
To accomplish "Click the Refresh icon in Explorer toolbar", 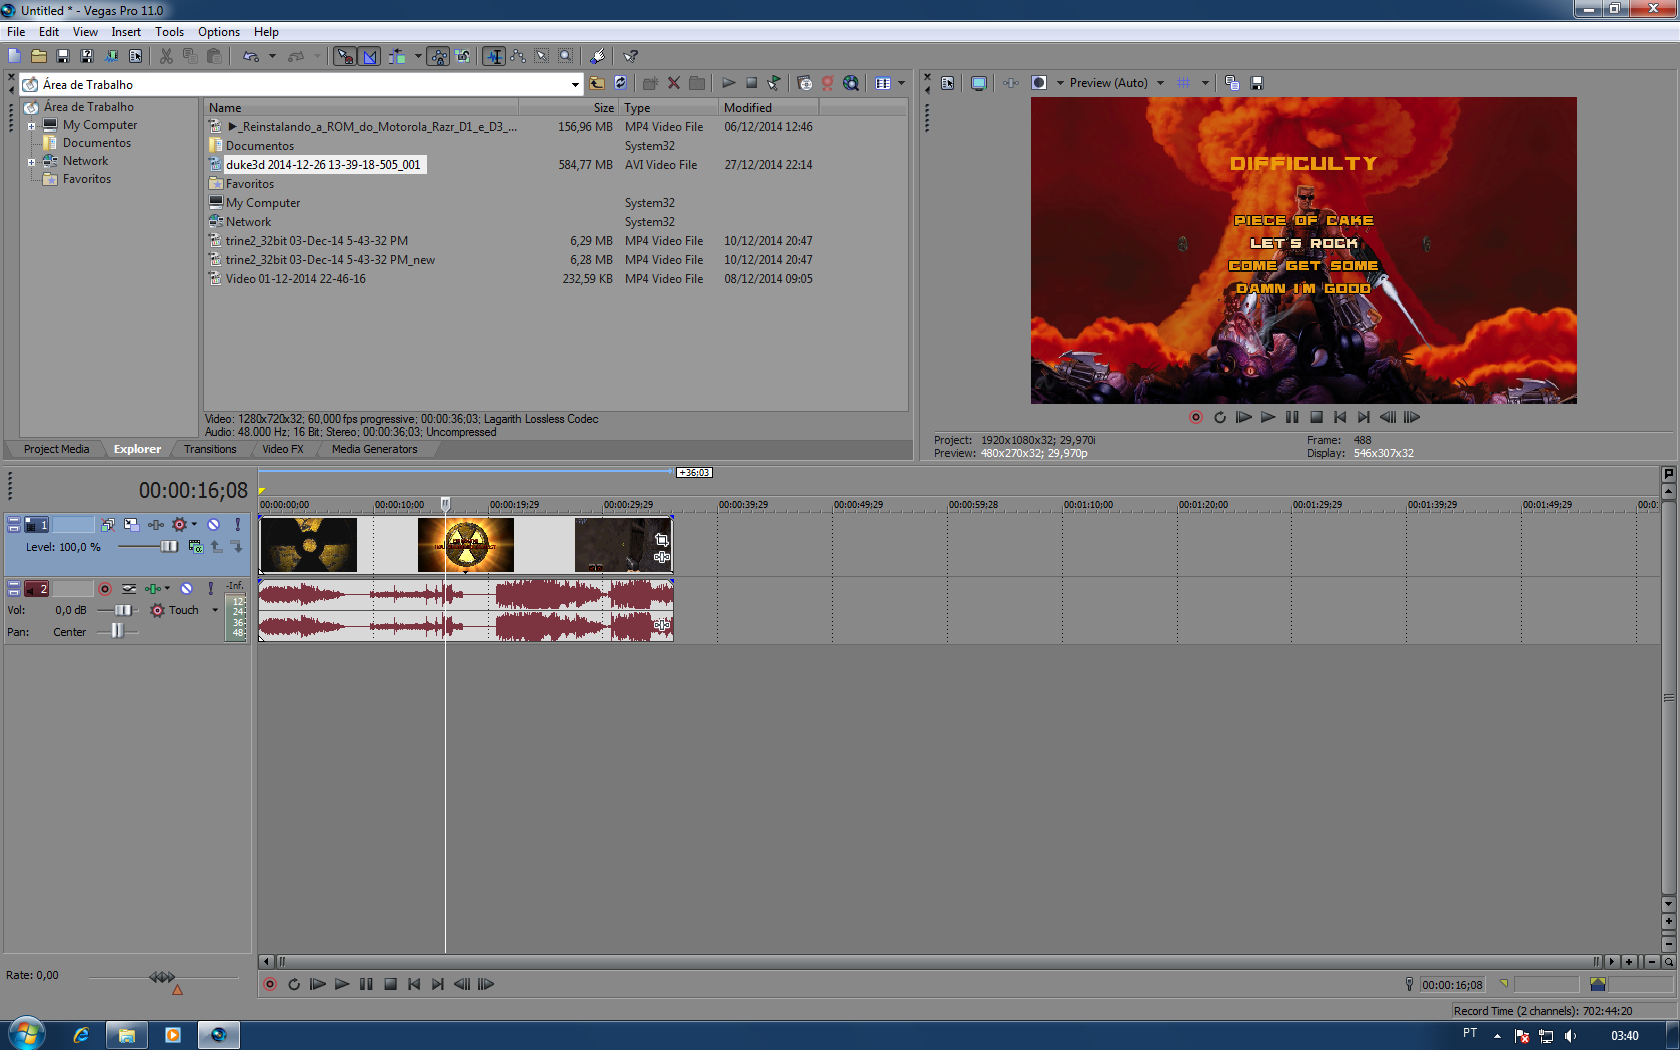I will 621,83.
